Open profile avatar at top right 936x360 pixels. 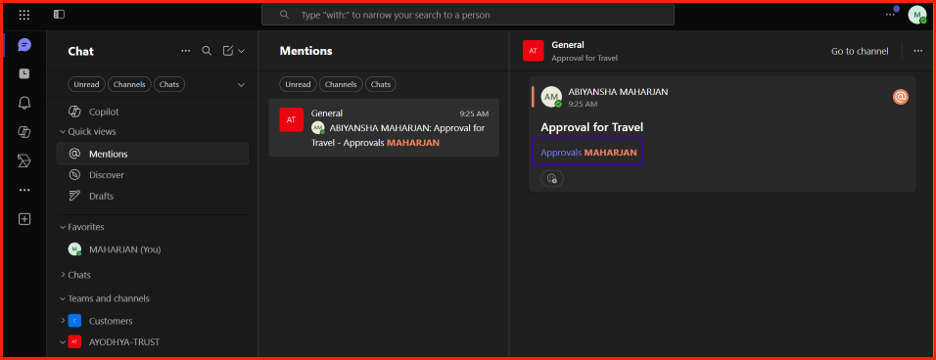pos(917,14)
